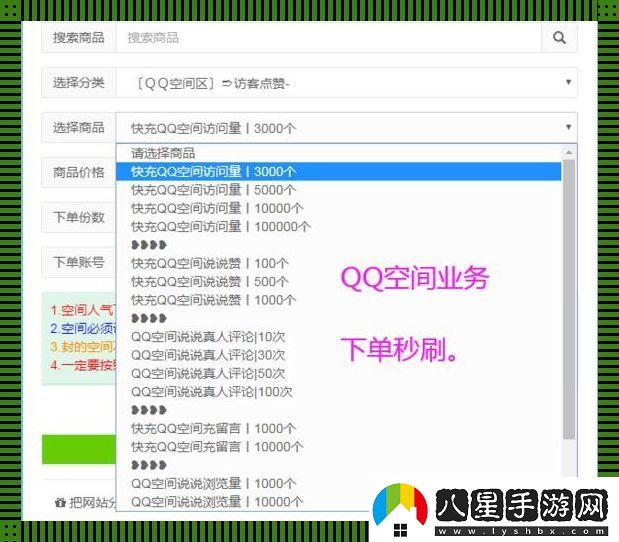The width and height of the screenshot is (619, 542).
Task: Click the gift icon beside 把网站分
Action: click(60, 503)
